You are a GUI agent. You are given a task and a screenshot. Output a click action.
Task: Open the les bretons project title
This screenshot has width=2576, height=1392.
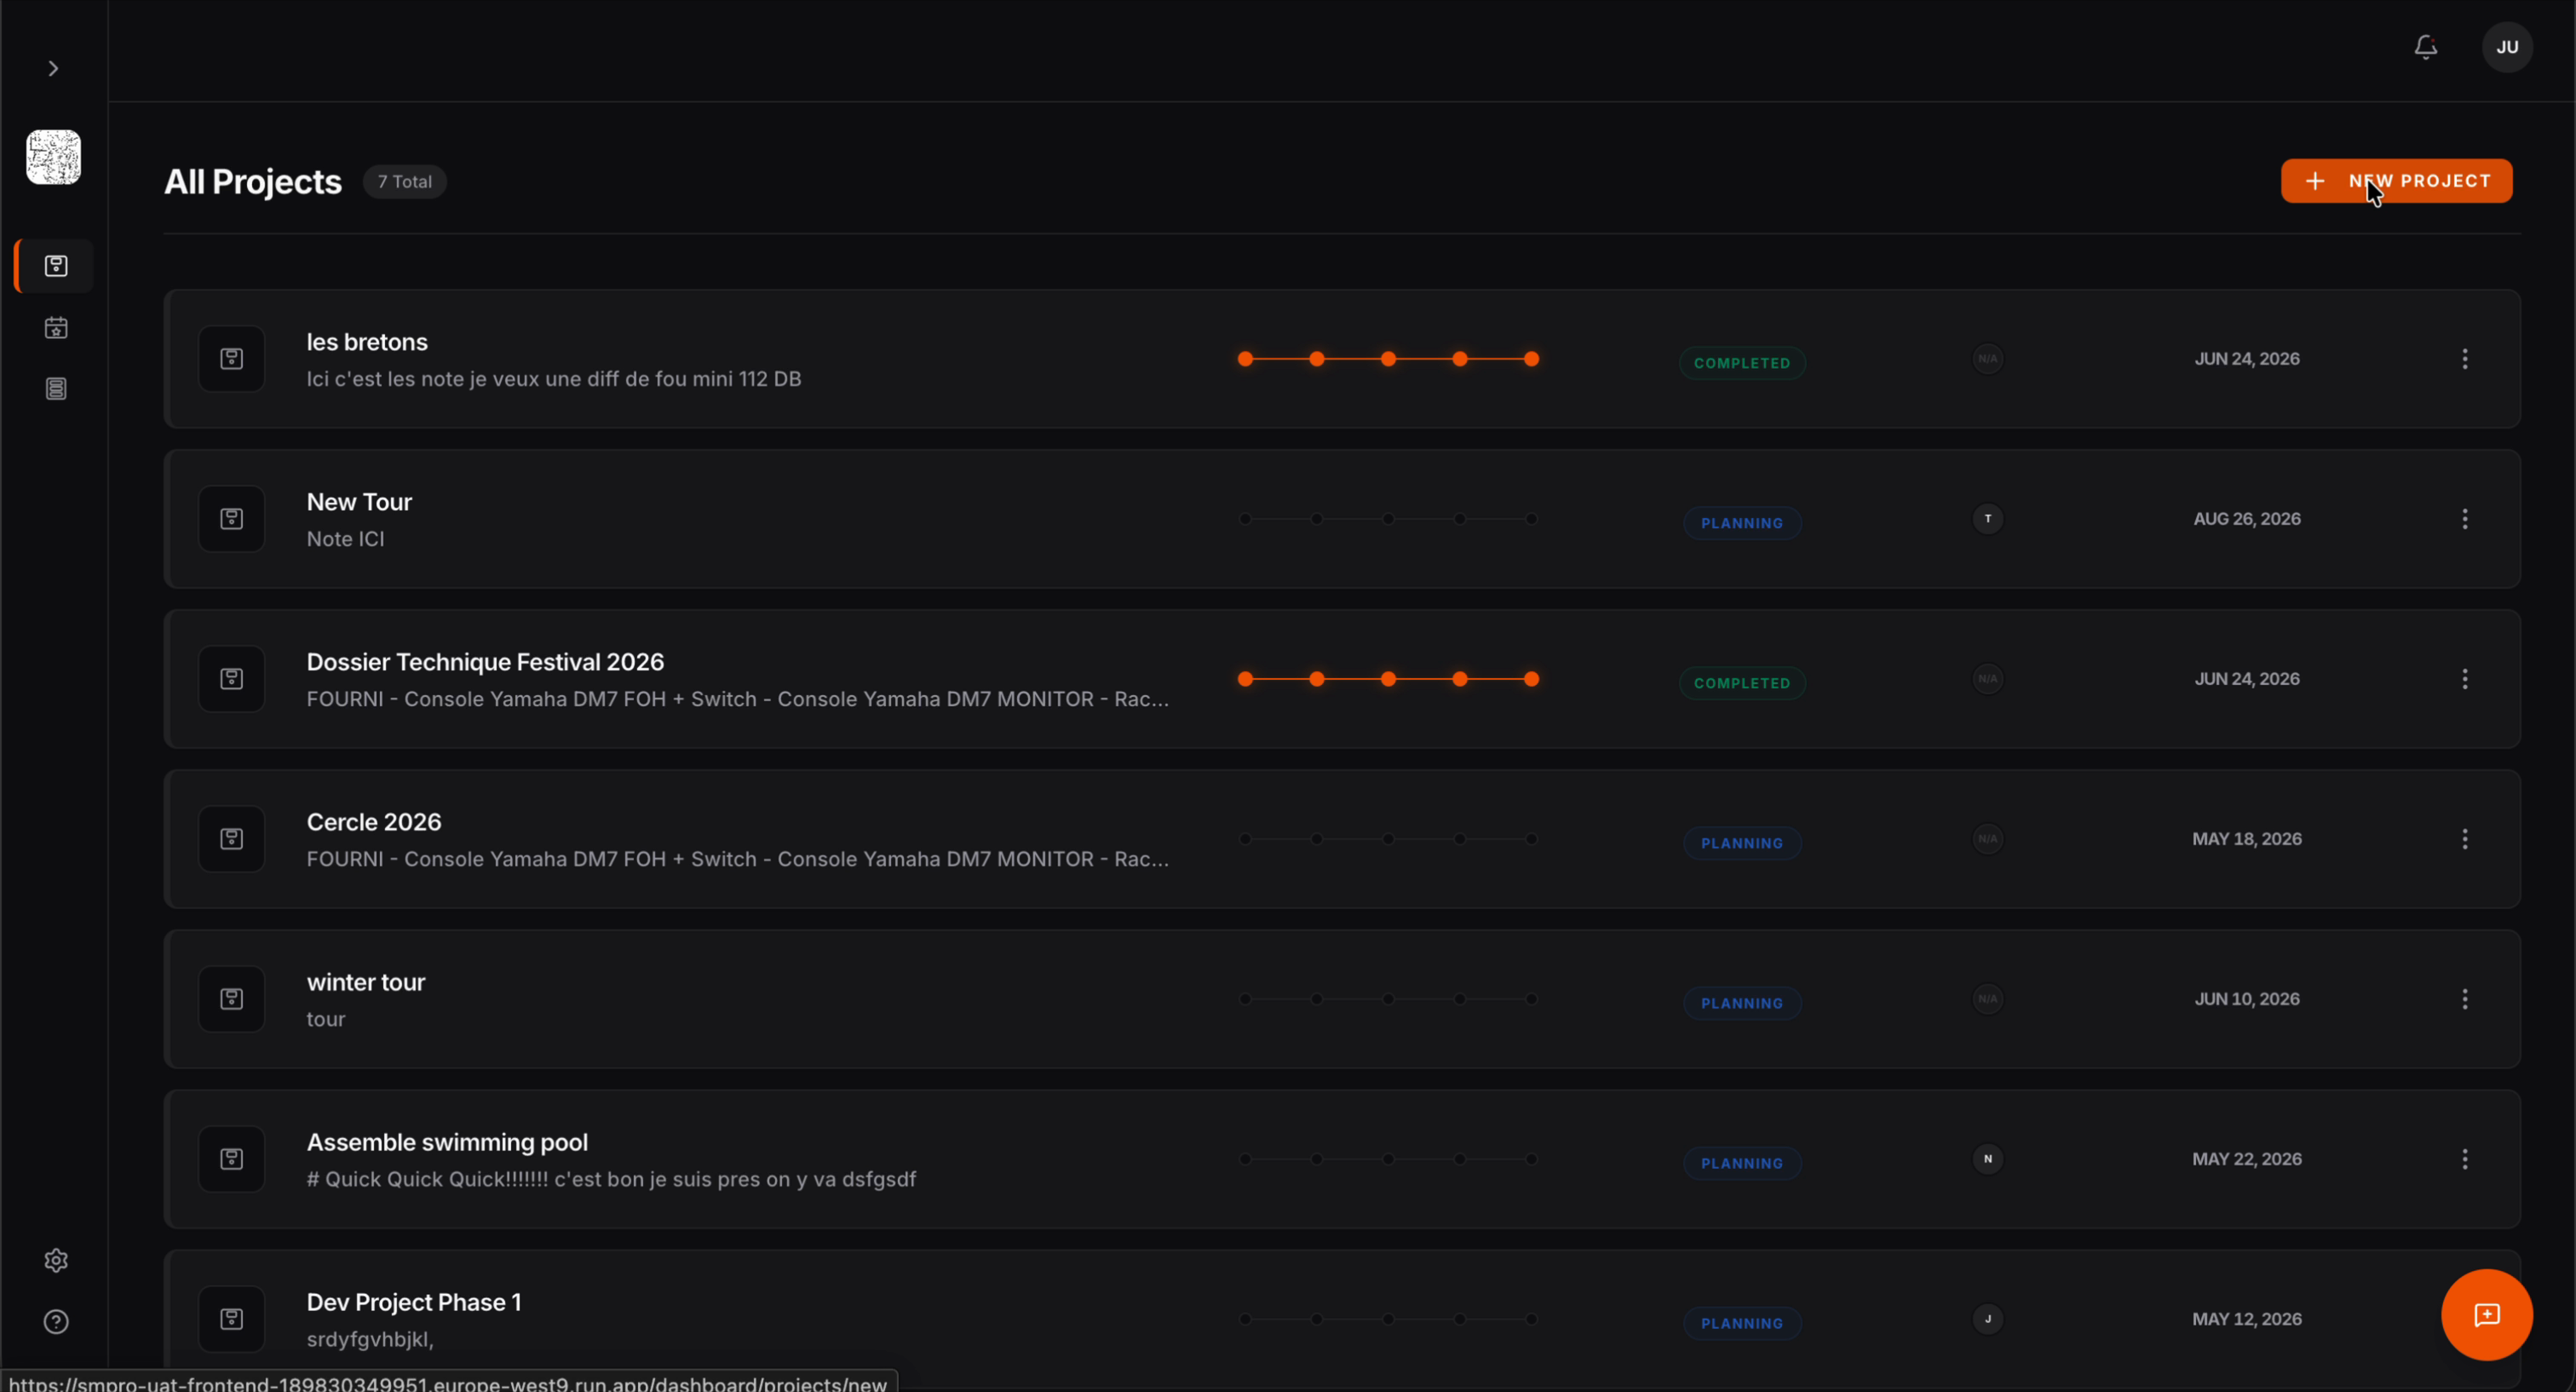[x=367, y=342]
